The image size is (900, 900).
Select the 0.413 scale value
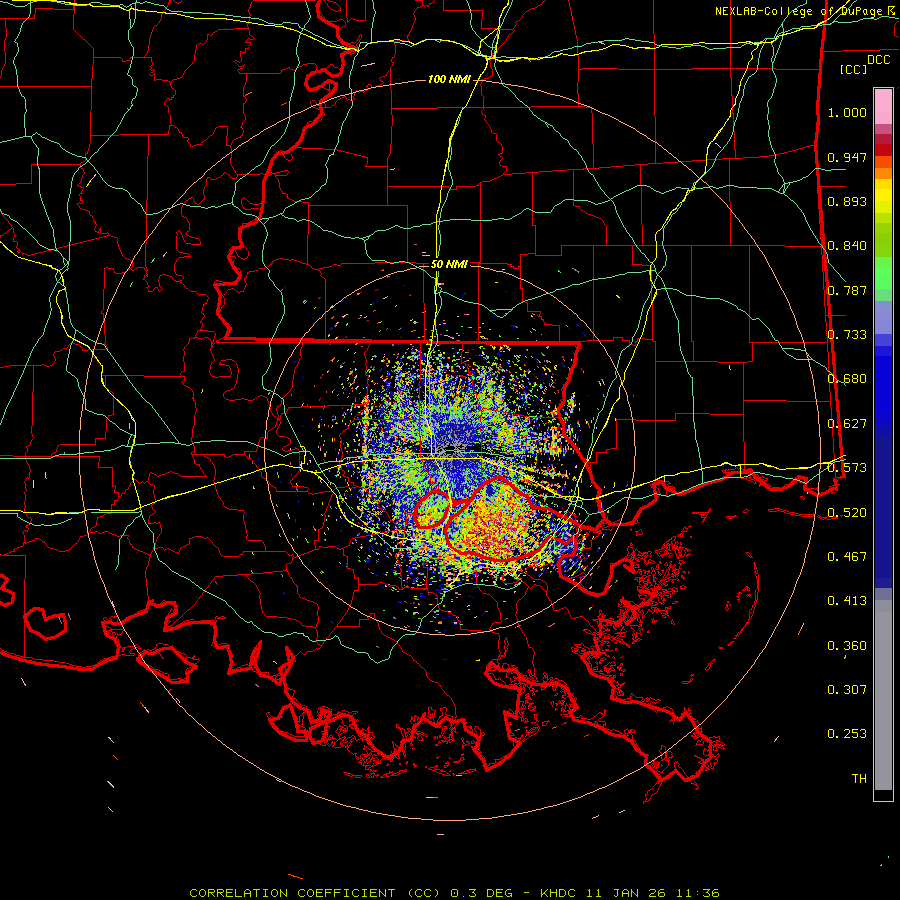pos(847,601)
